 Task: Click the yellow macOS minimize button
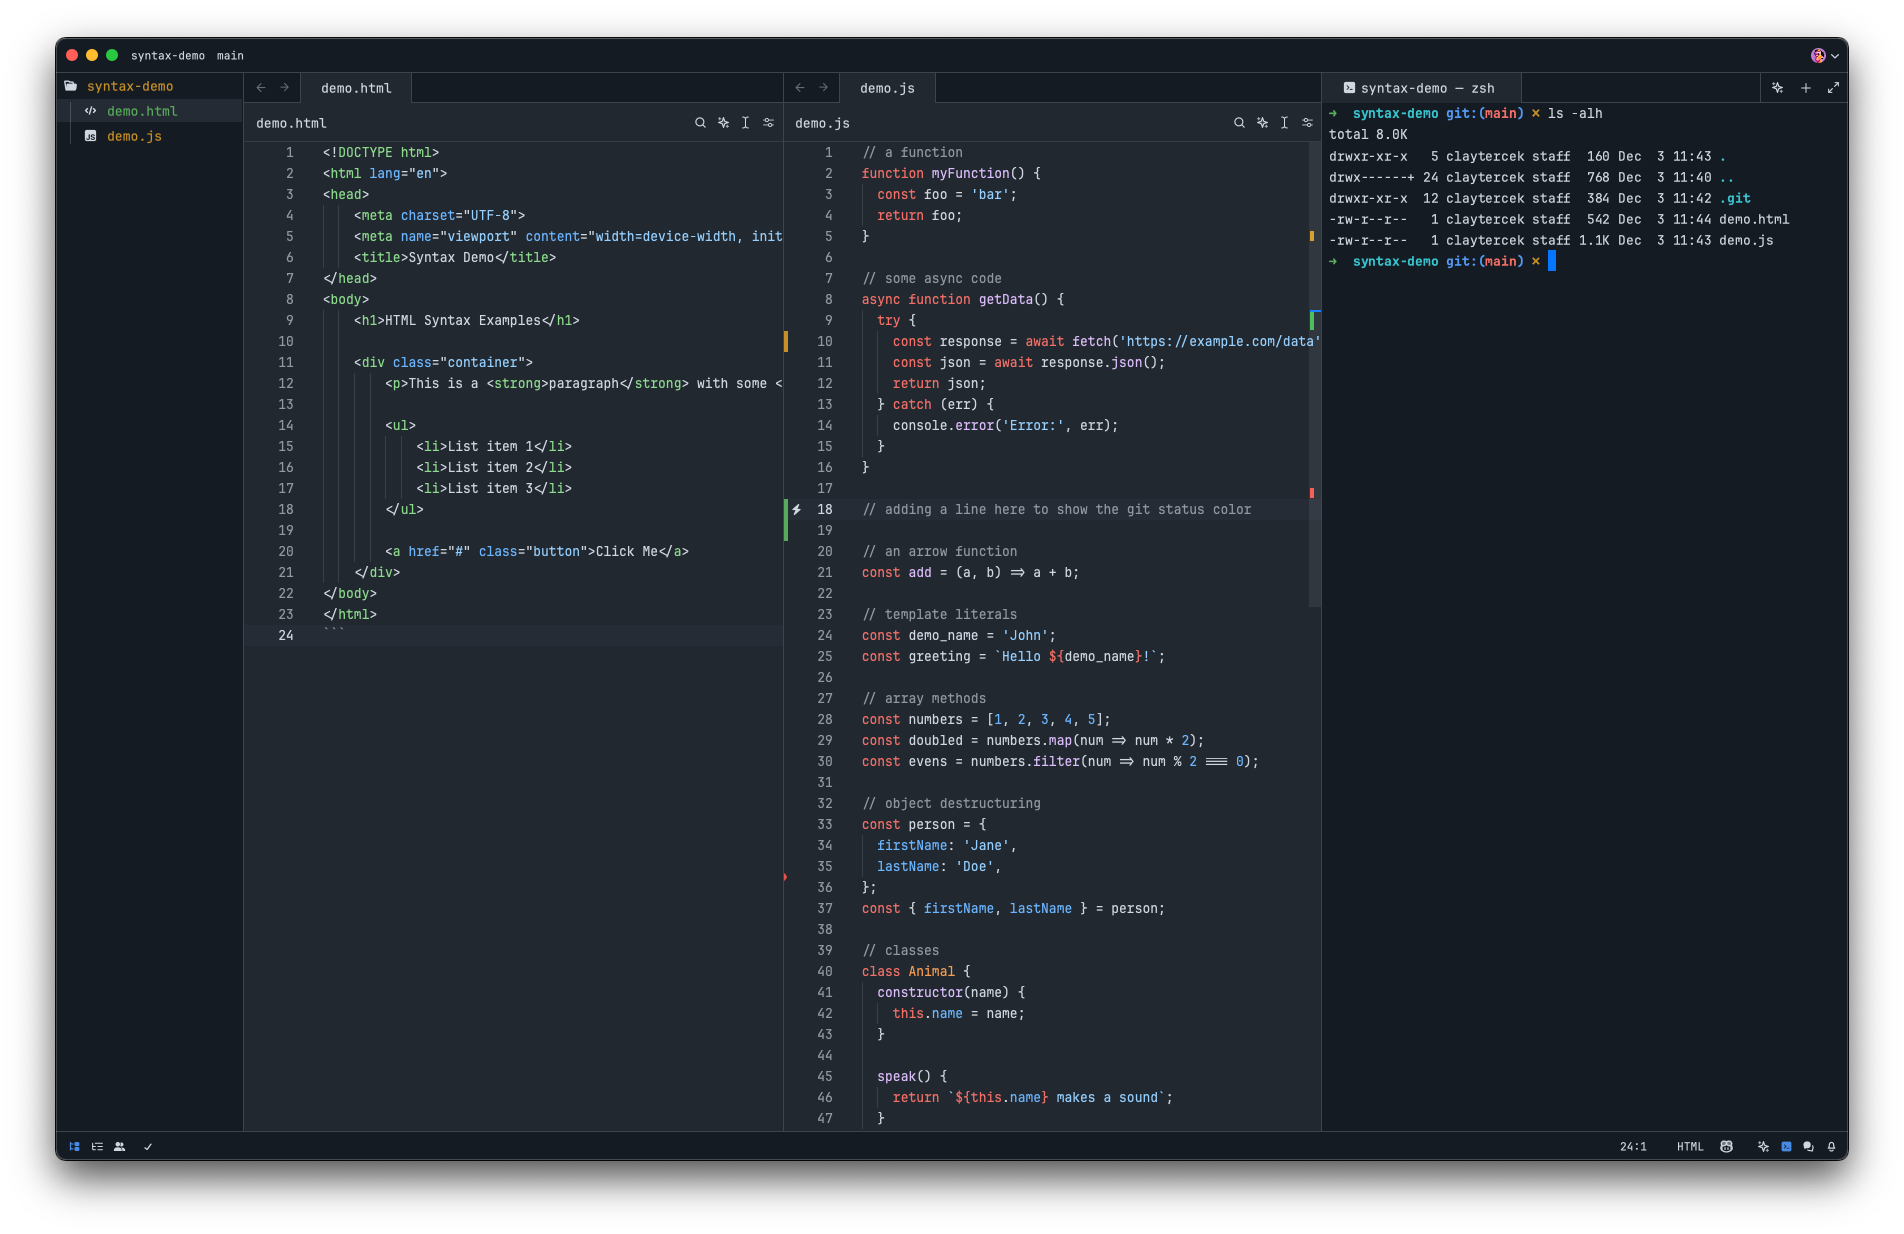pyautogui.click(x=92, y=56)
